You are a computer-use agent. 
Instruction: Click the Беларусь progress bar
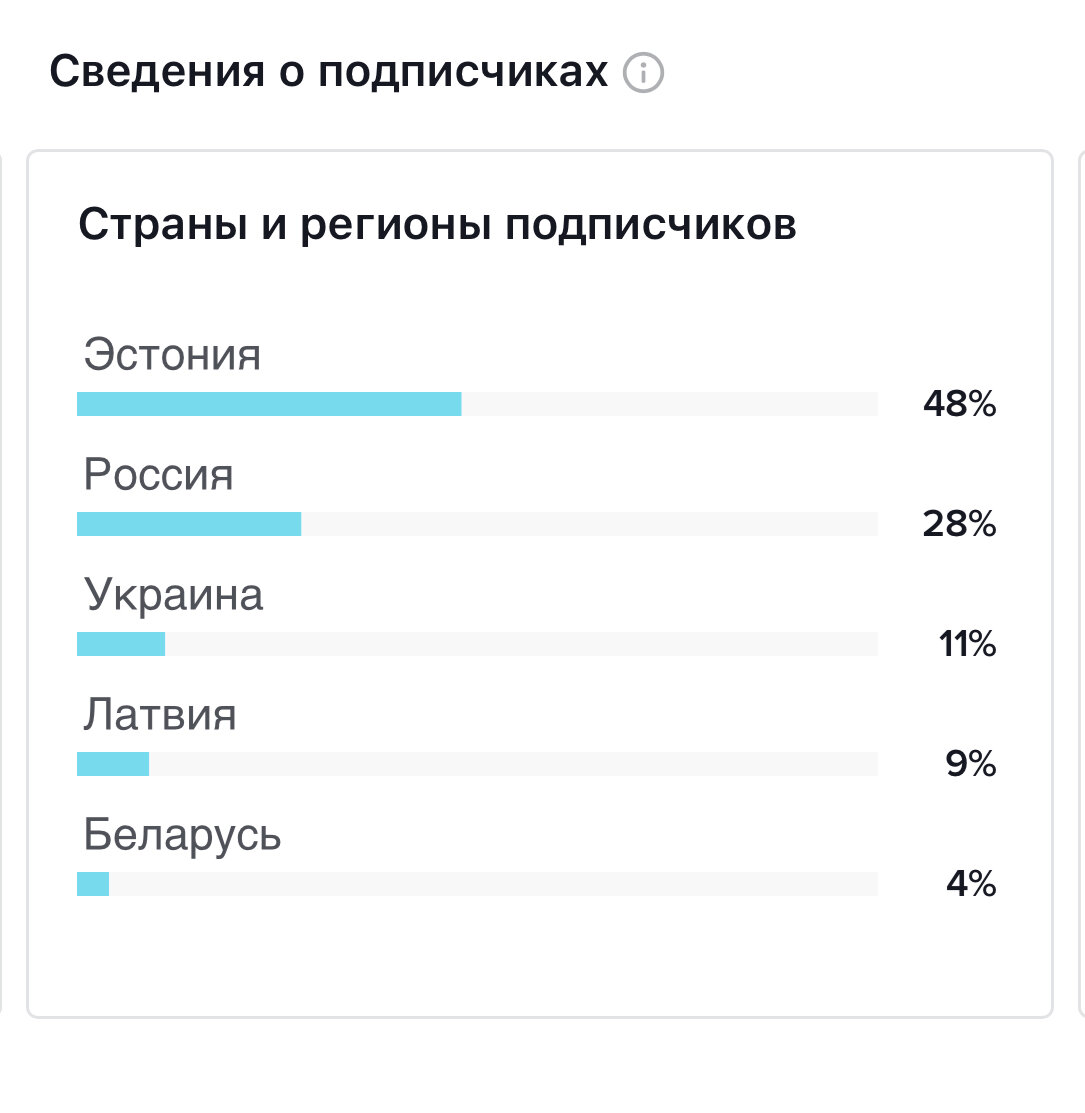pyautogui.click(x=94, y=883)
